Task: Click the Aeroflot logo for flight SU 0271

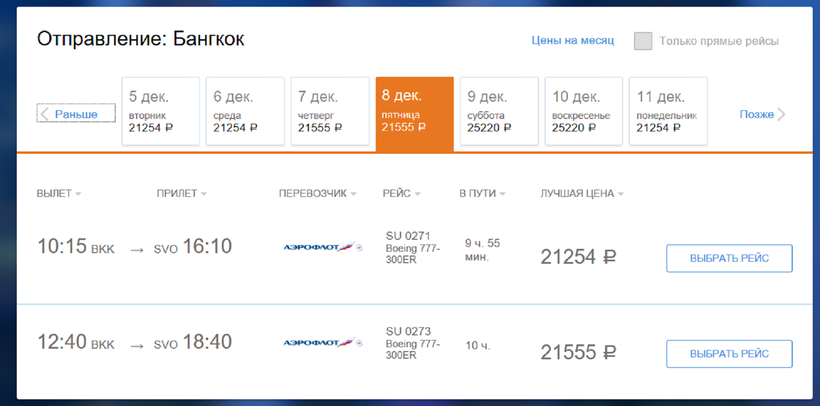Action: 323,247
